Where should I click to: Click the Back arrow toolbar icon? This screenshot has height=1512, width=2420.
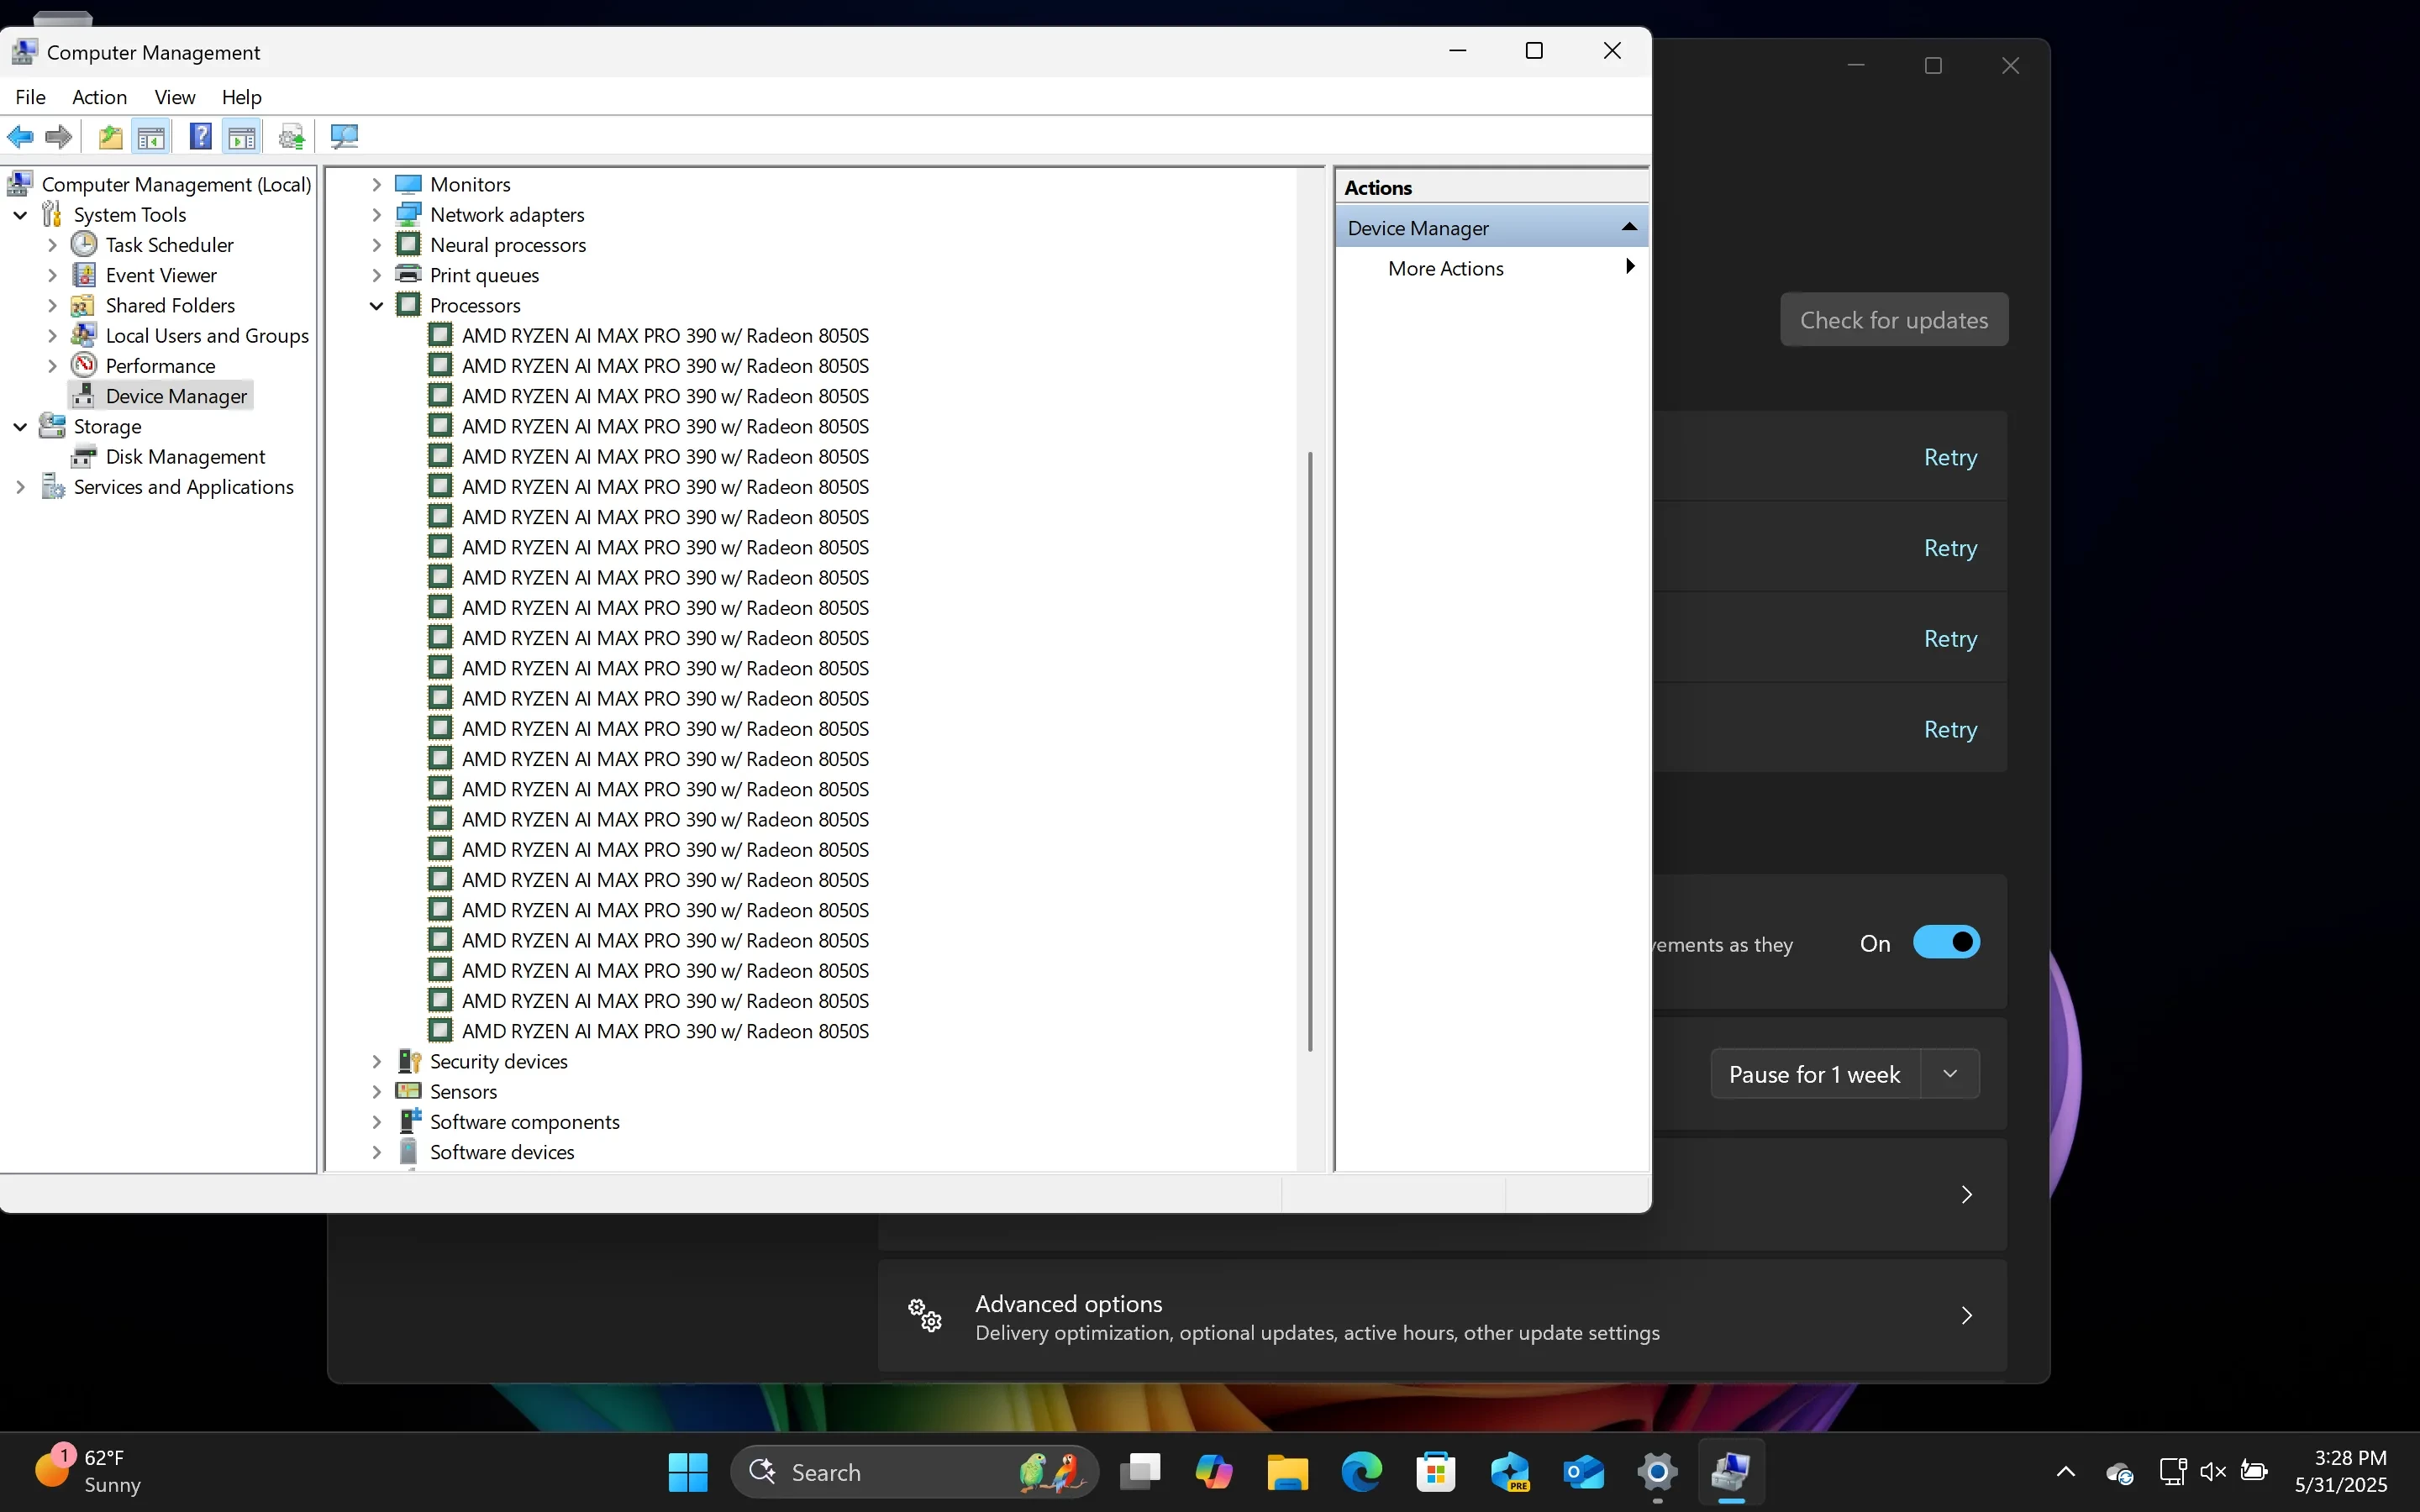[x=20, y=137]
